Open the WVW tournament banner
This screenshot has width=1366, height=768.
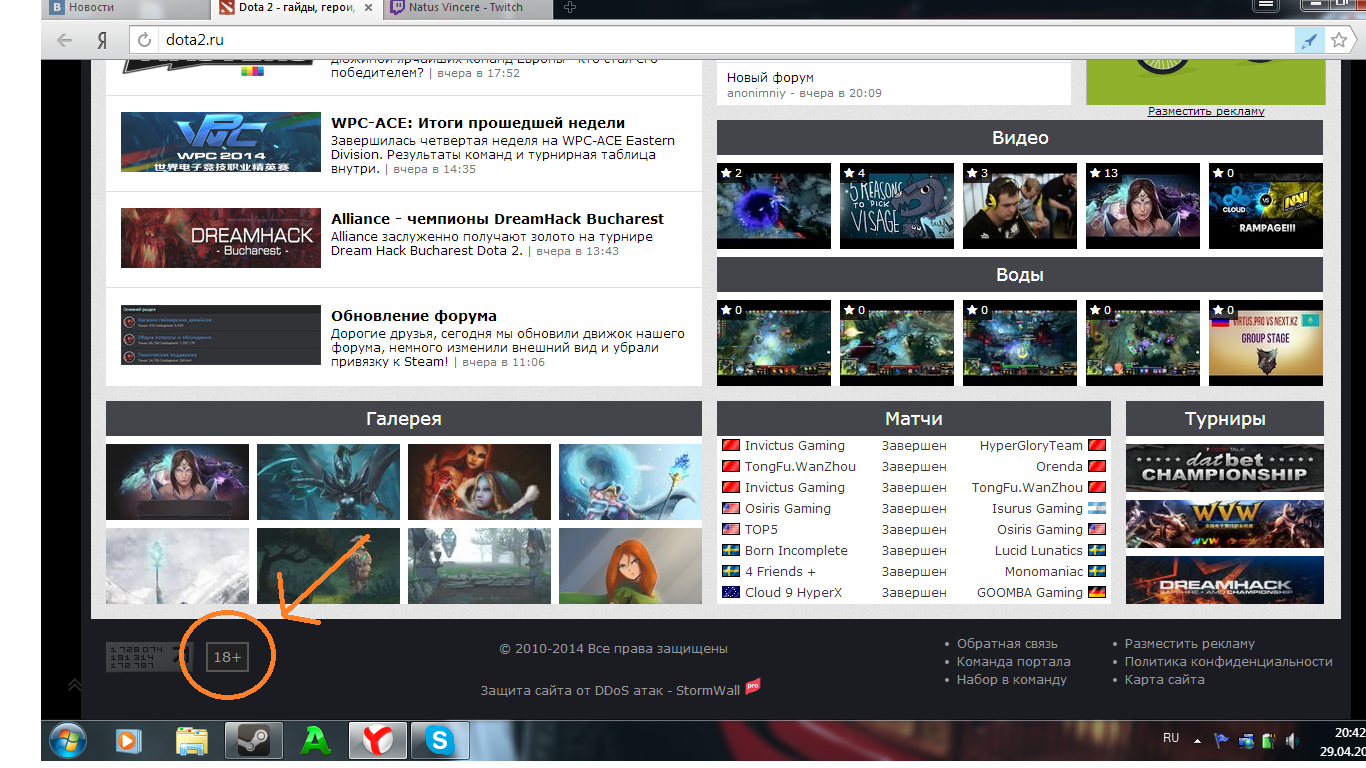(1225, 524)
